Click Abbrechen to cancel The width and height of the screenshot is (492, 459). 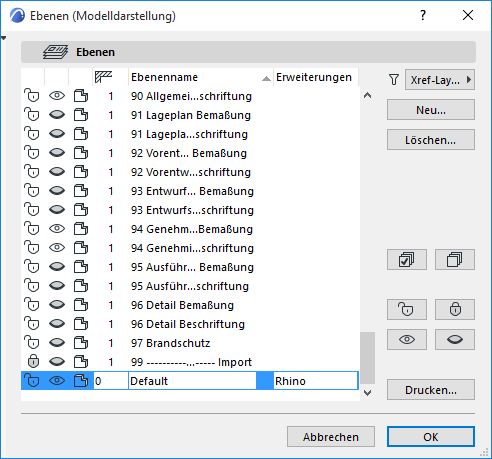click(x=331, y=437)
